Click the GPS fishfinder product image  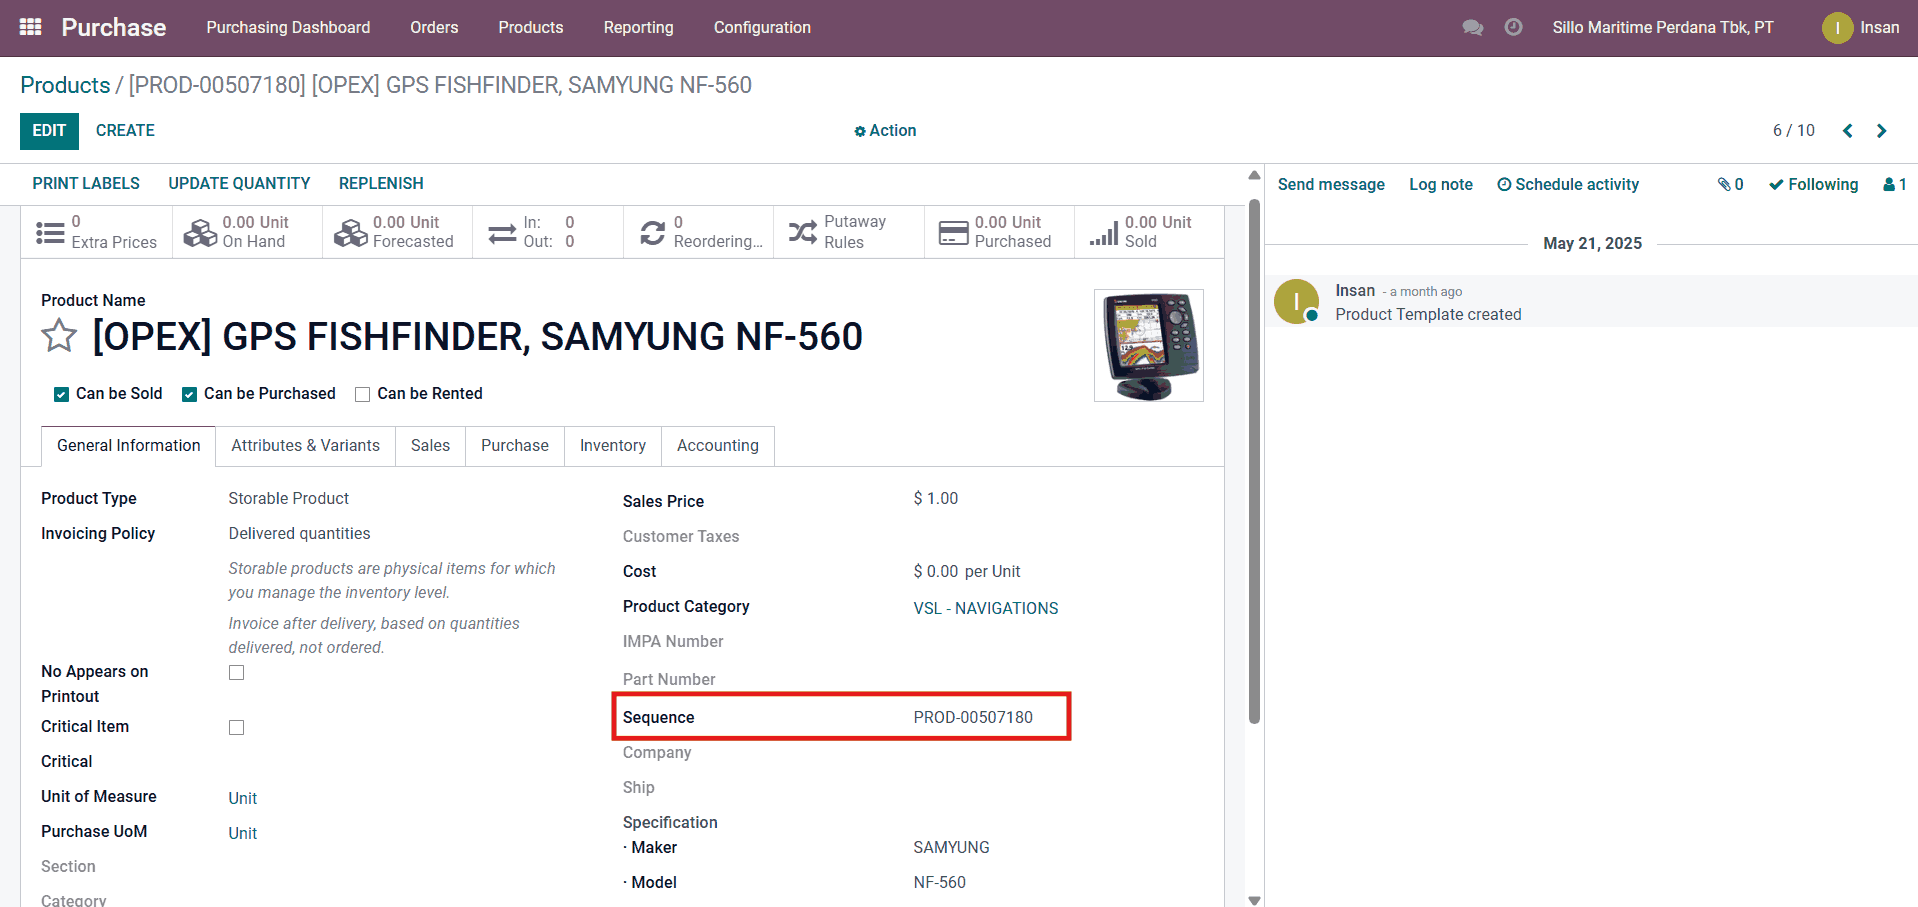[1148, 346]
